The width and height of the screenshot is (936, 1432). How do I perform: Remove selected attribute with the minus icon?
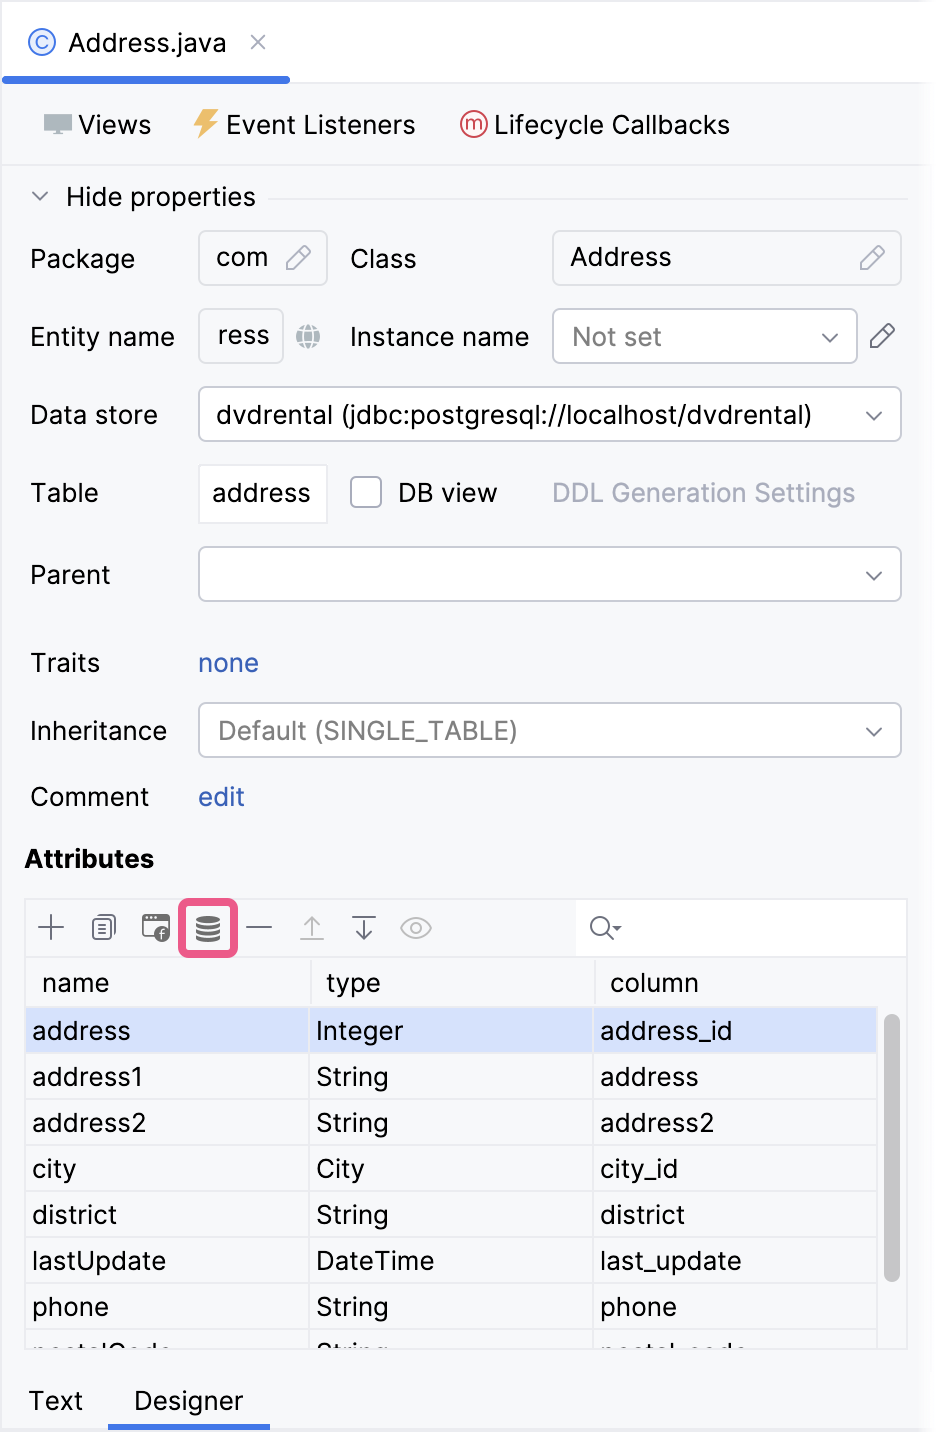259,927
